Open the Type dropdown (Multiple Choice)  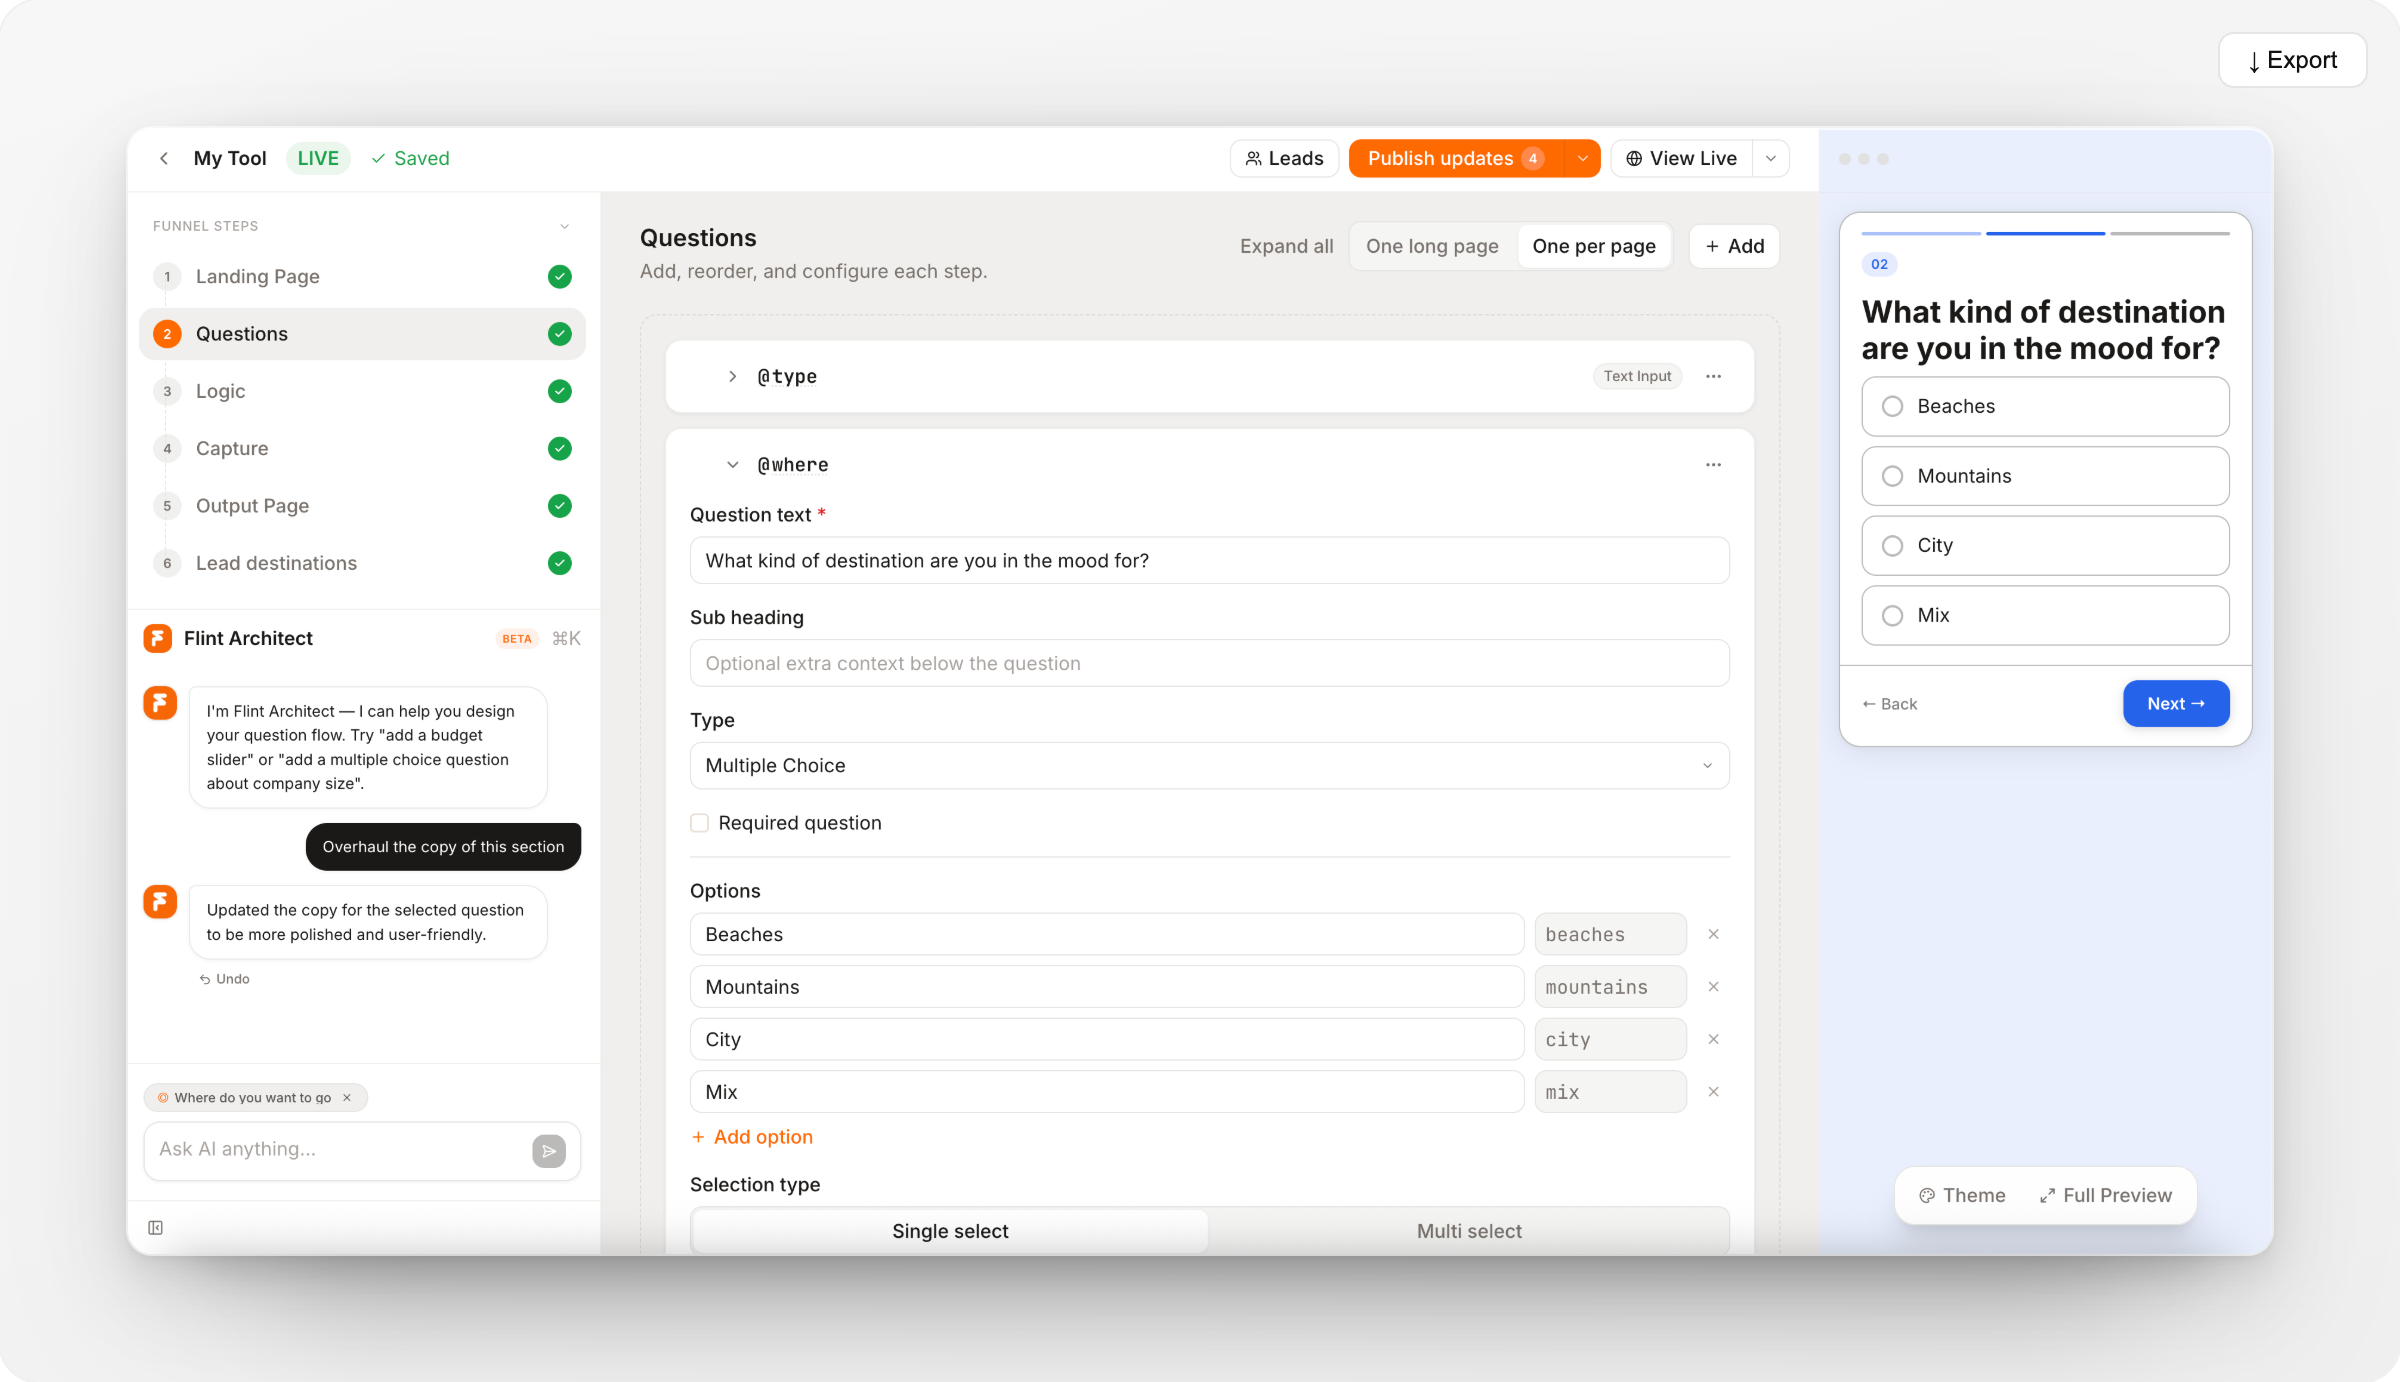[x=1209, y=766]
